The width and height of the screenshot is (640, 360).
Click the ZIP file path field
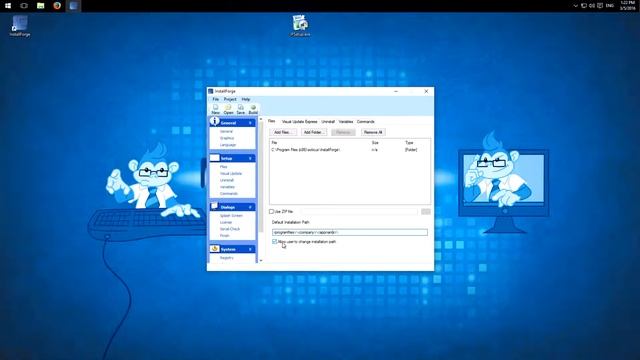[359, 211]
